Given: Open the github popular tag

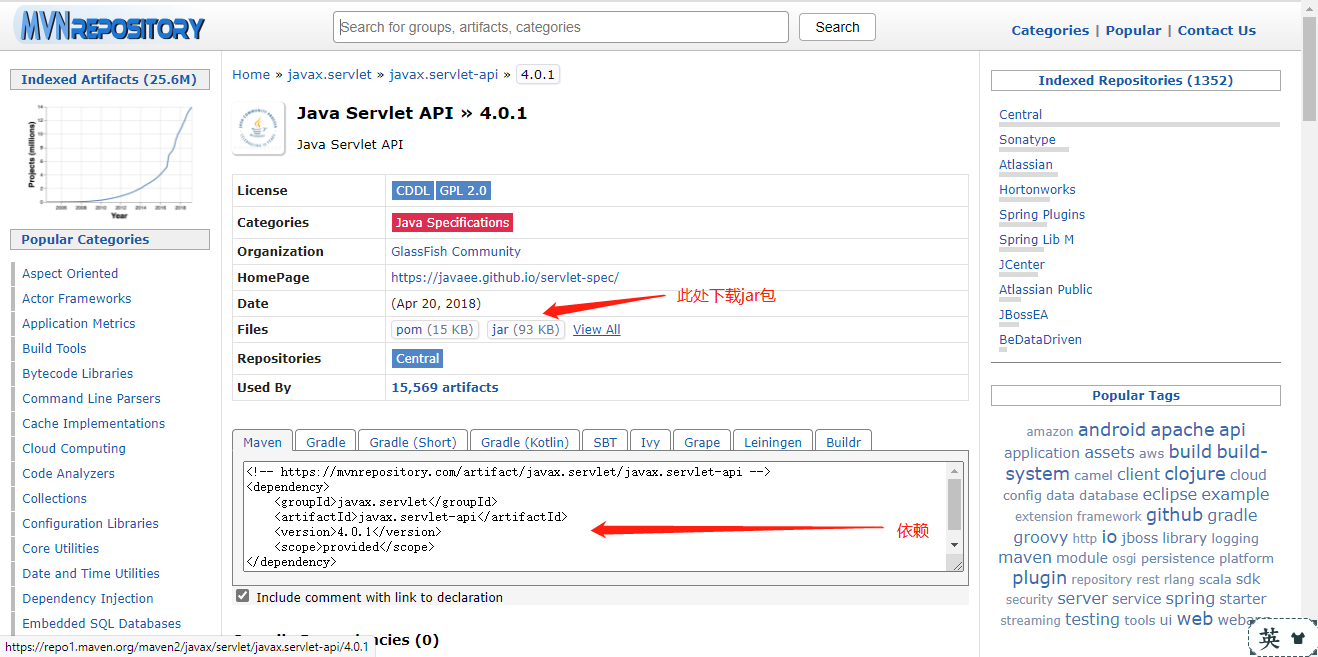Looking at the screenshot, I should (x=1174, y=514).
